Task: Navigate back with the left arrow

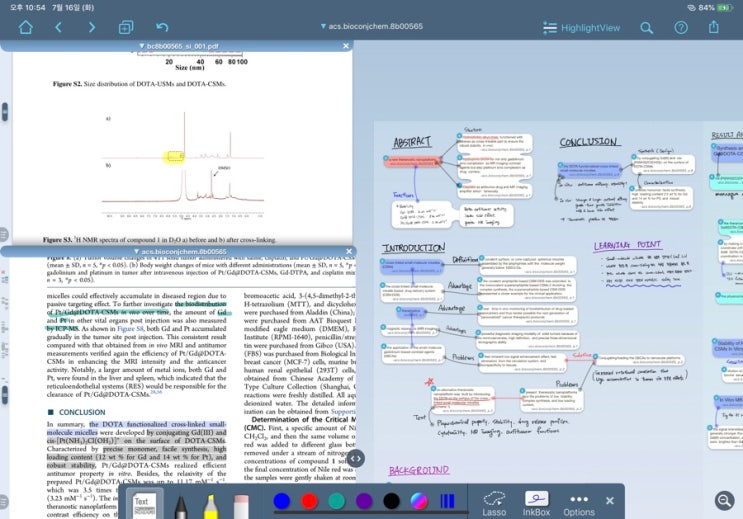Action: (58, 27)
